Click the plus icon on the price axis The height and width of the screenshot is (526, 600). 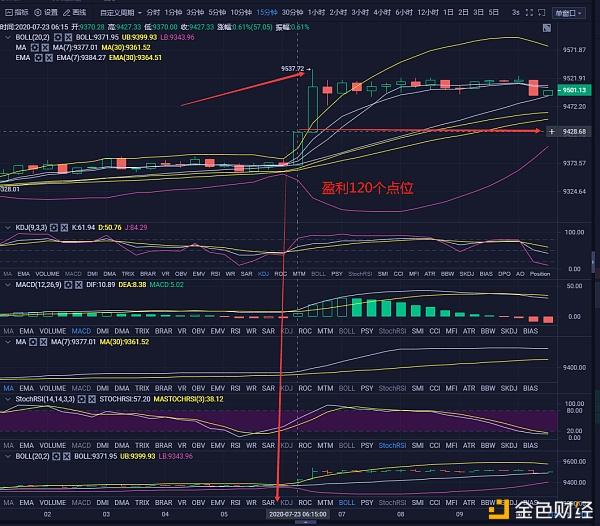pyautogui.click(x=551, y=131)
